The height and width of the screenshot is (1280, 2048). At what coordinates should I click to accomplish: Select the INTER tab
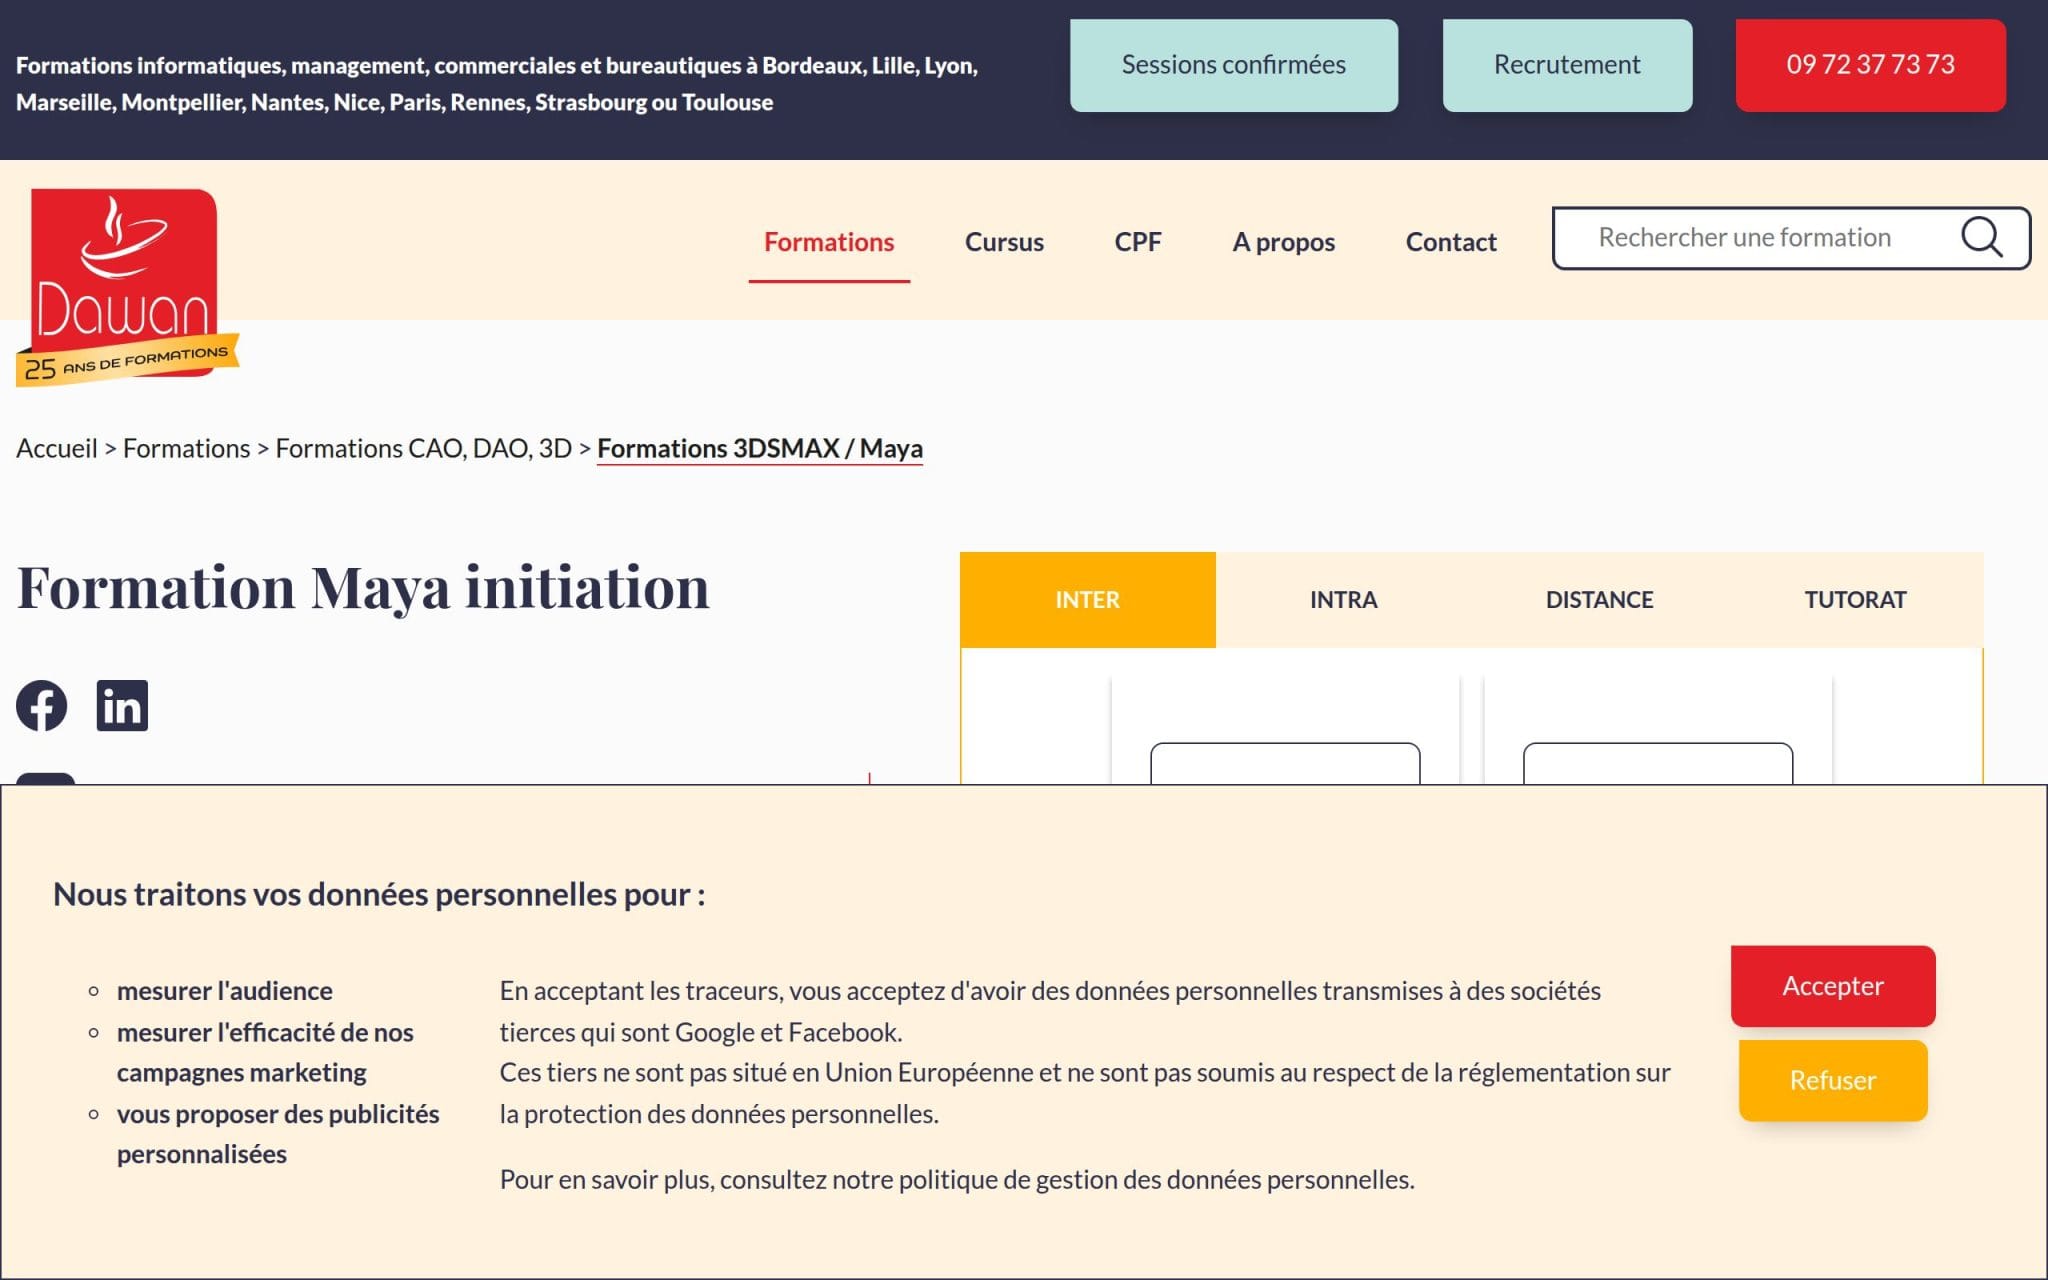[1088, 600]
